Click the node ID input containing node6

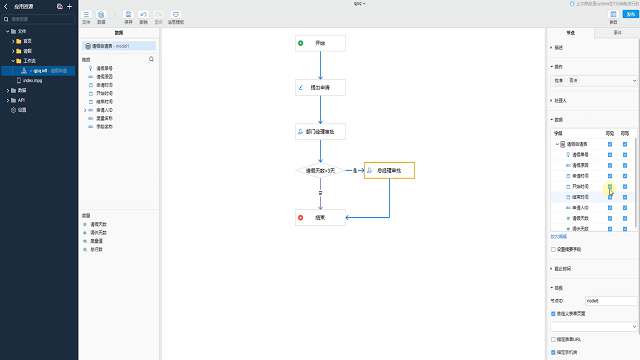click(611, 301)
